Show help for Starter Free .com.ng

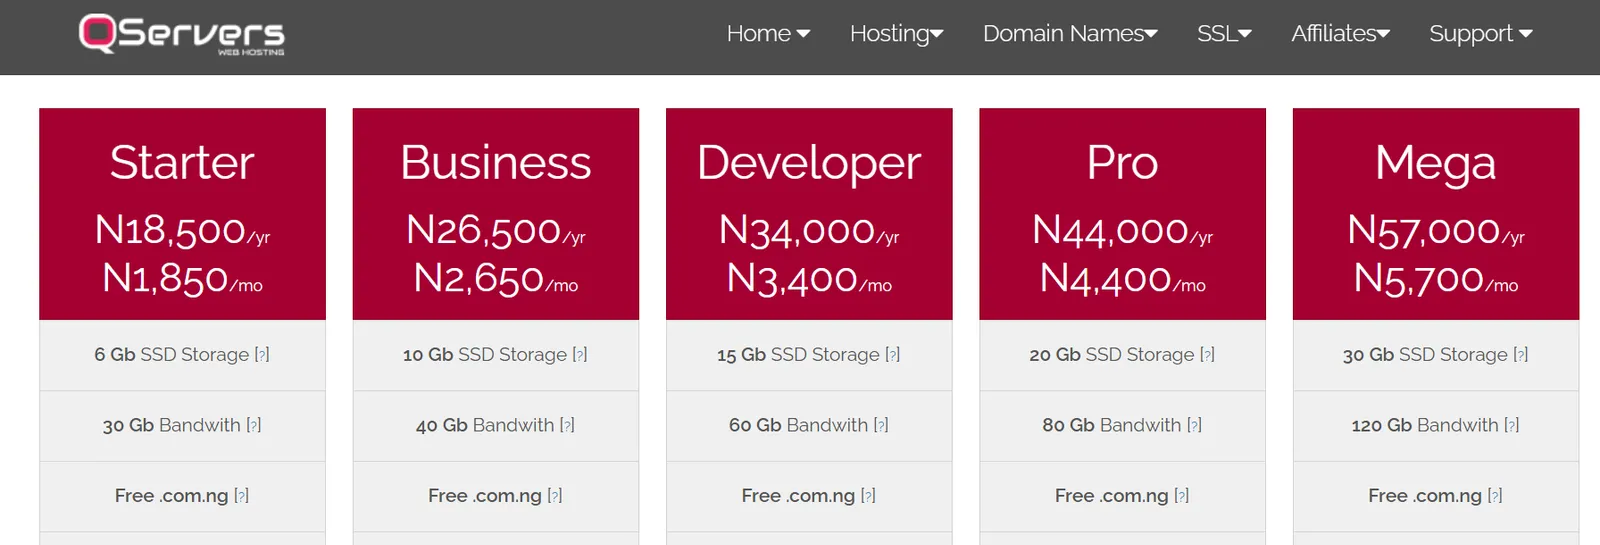[x=241, y=496]
